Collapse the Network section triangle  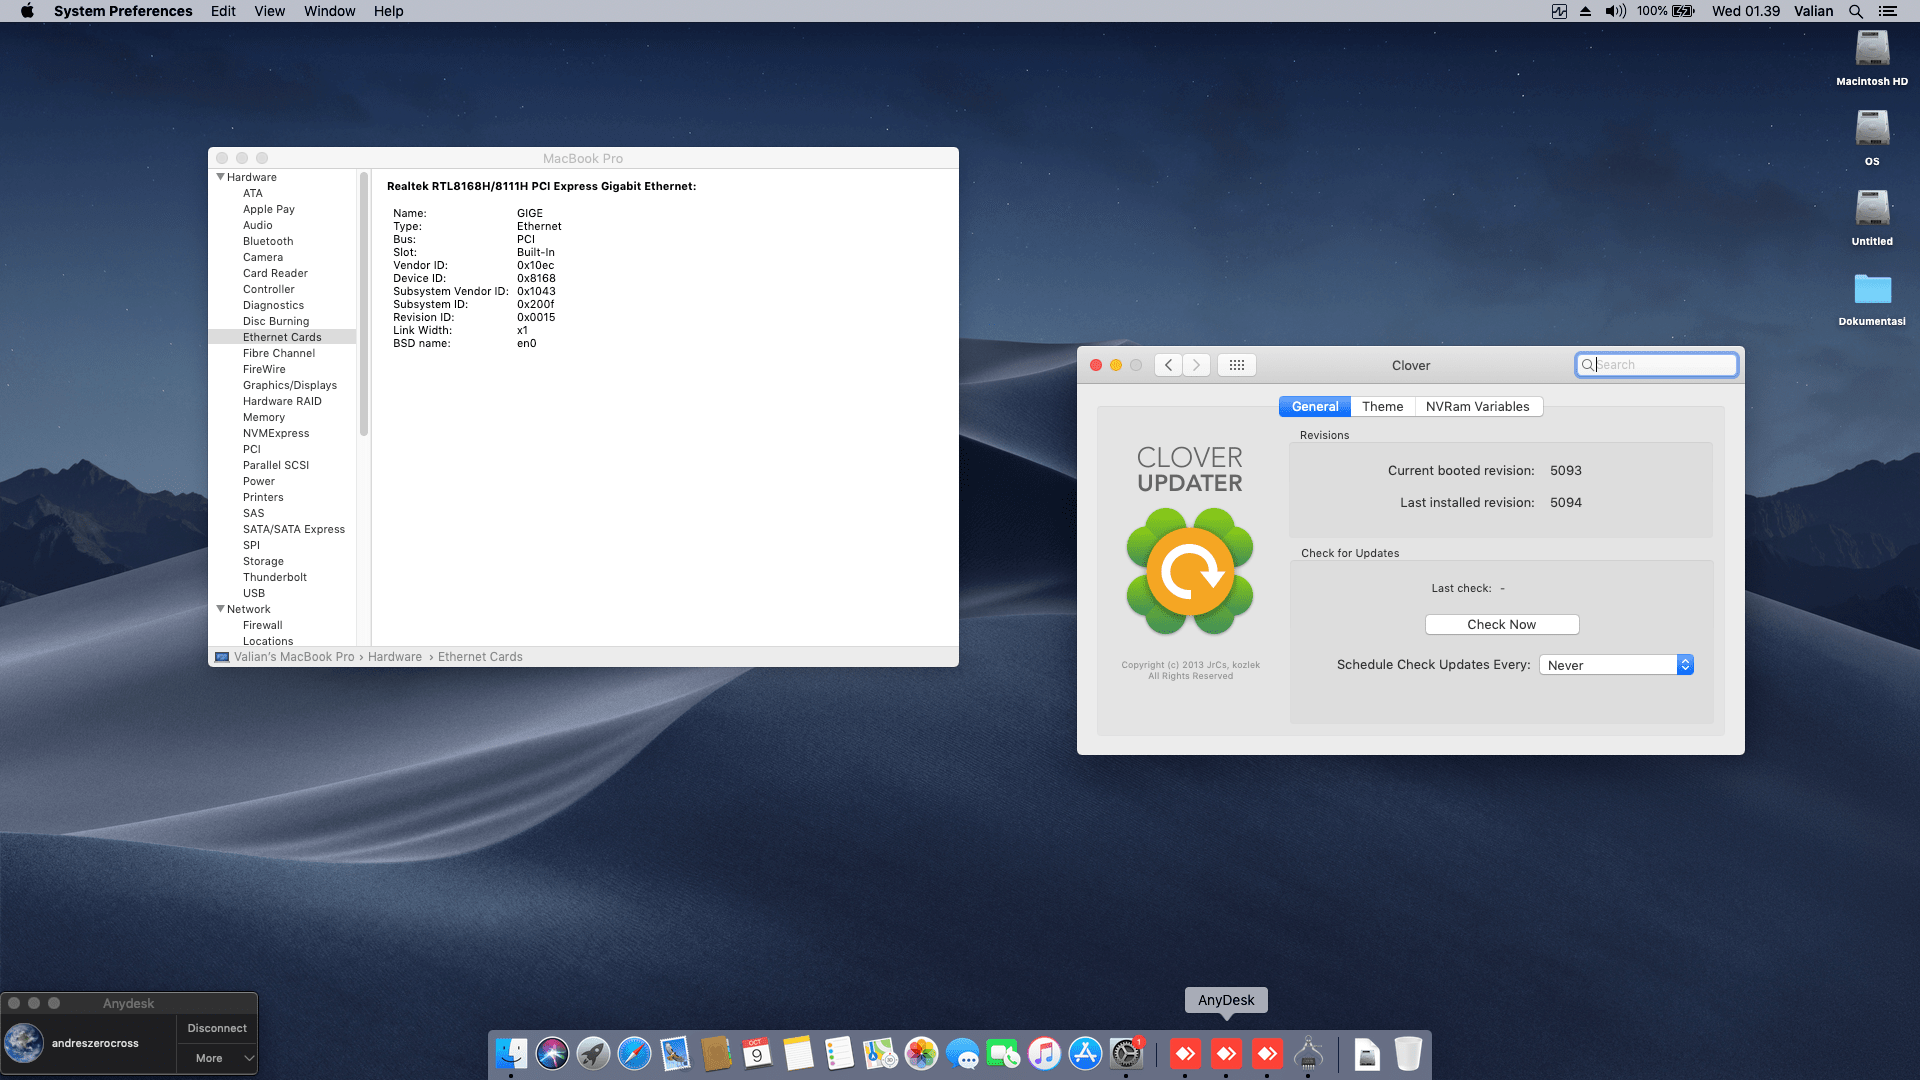(221, 609)
